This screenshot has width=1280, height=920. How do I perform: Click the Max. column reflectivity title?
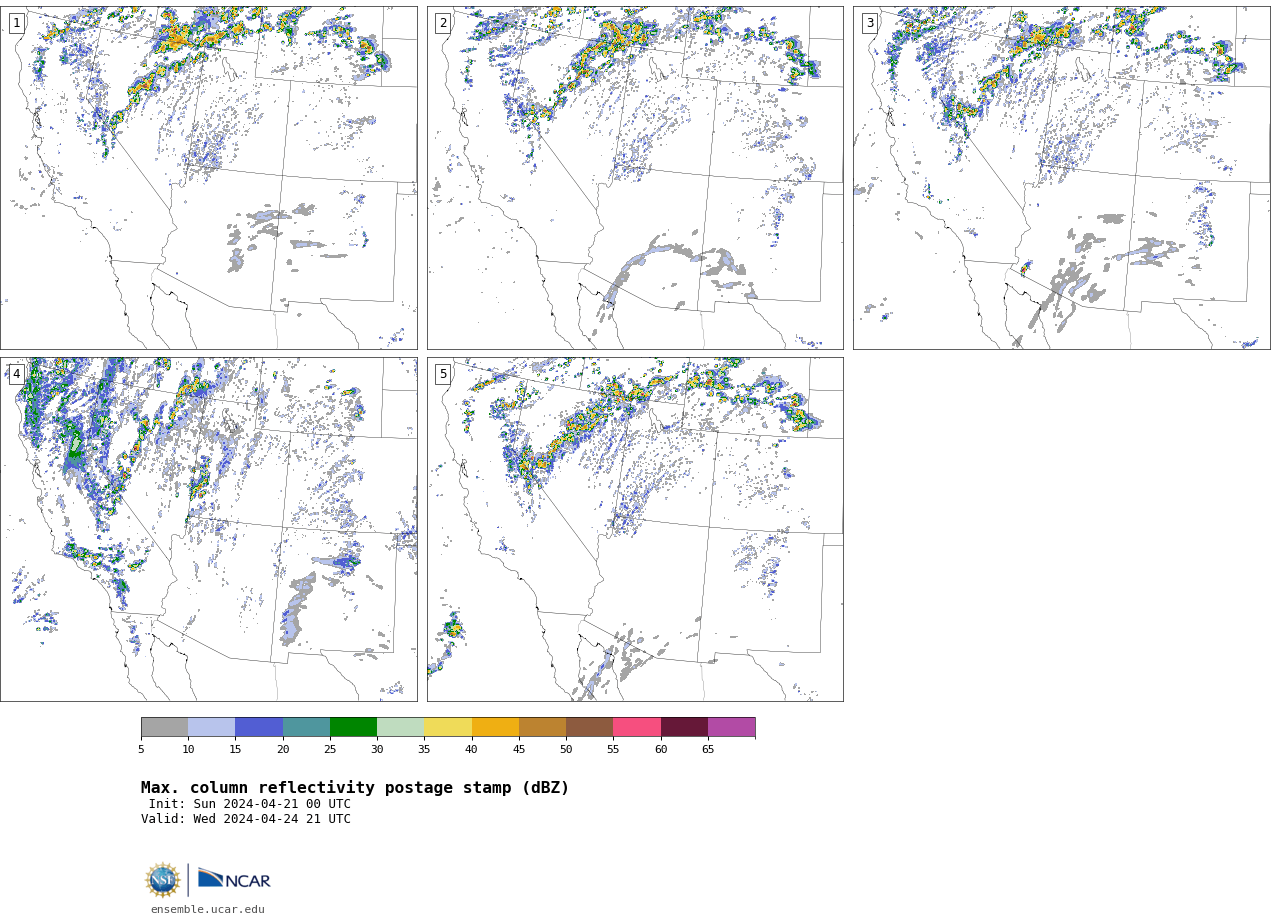(355, 788)
